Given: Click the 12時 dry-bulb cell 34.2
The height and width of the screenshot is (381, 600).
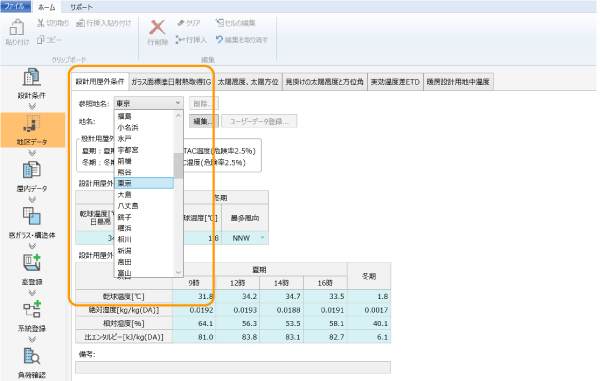Looking at the screenshot, I should point(238,296).
